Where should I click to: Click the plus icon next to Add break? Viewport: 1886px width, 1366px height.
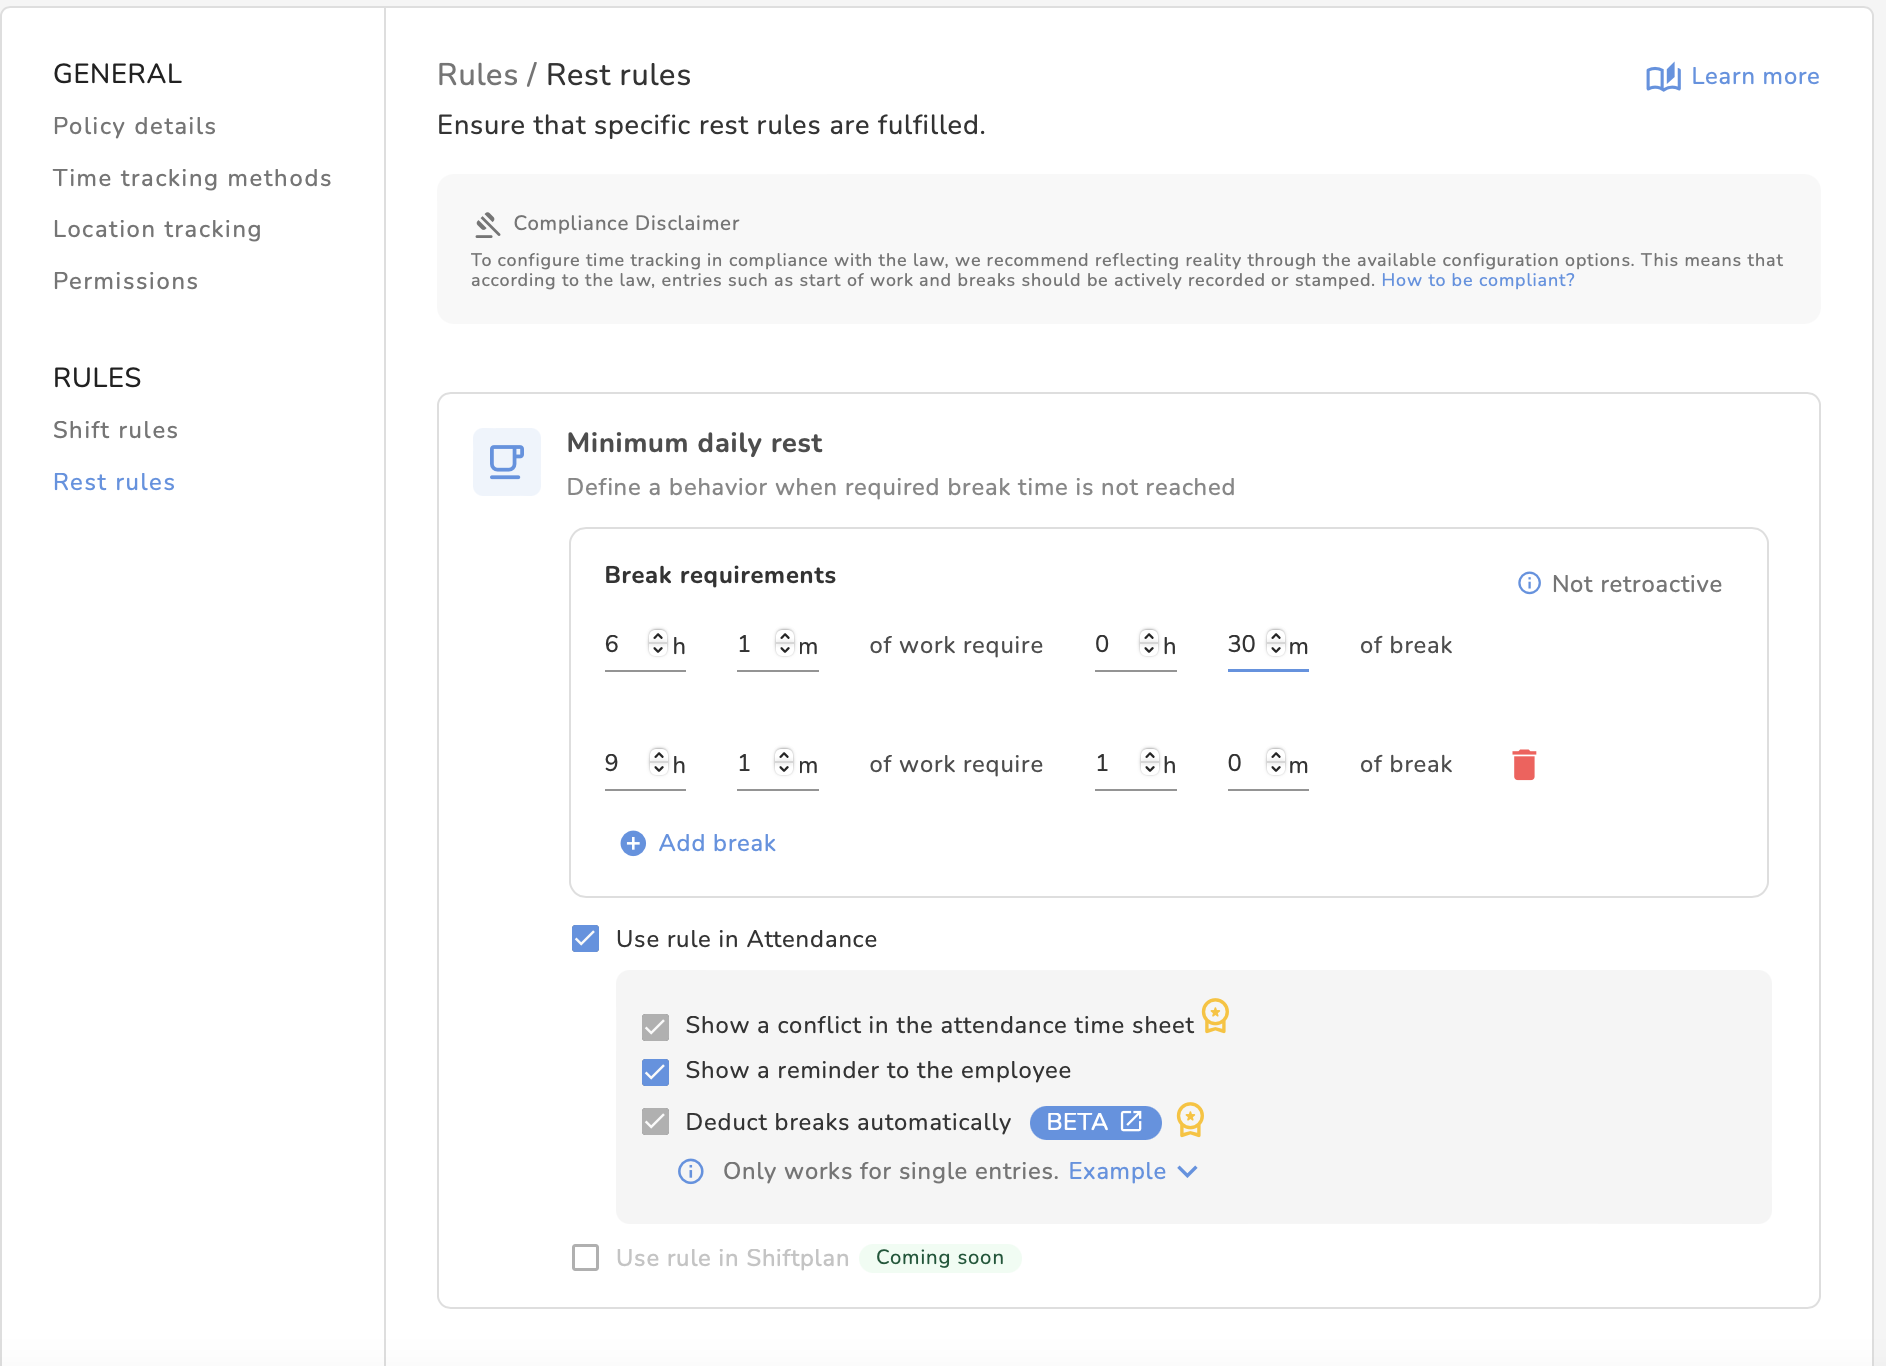click(x=633, y=844)
